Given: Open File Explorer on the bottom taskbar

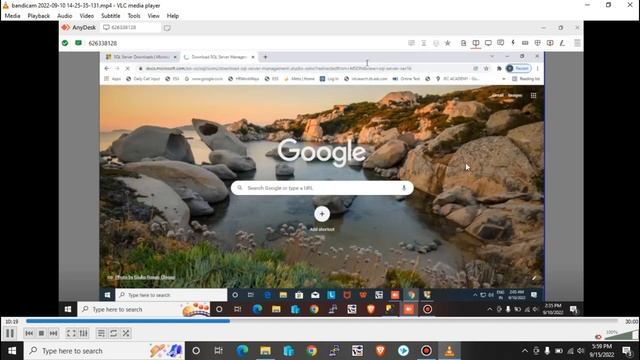Looking at the screenshot, I should [x=265, y=351].
